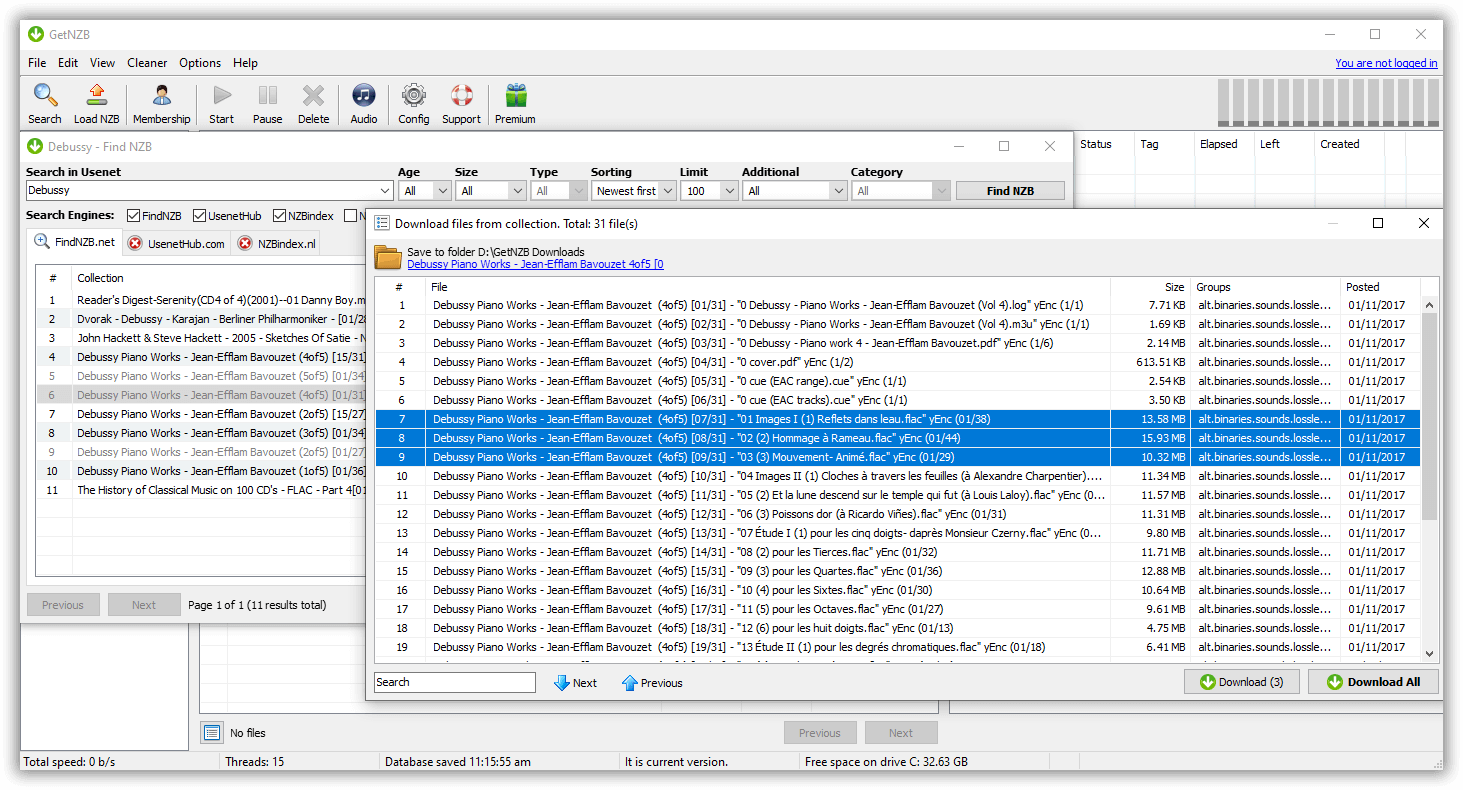Switch to the UsenetHub.com tab

pyautogui.click(x=176, y=243)
